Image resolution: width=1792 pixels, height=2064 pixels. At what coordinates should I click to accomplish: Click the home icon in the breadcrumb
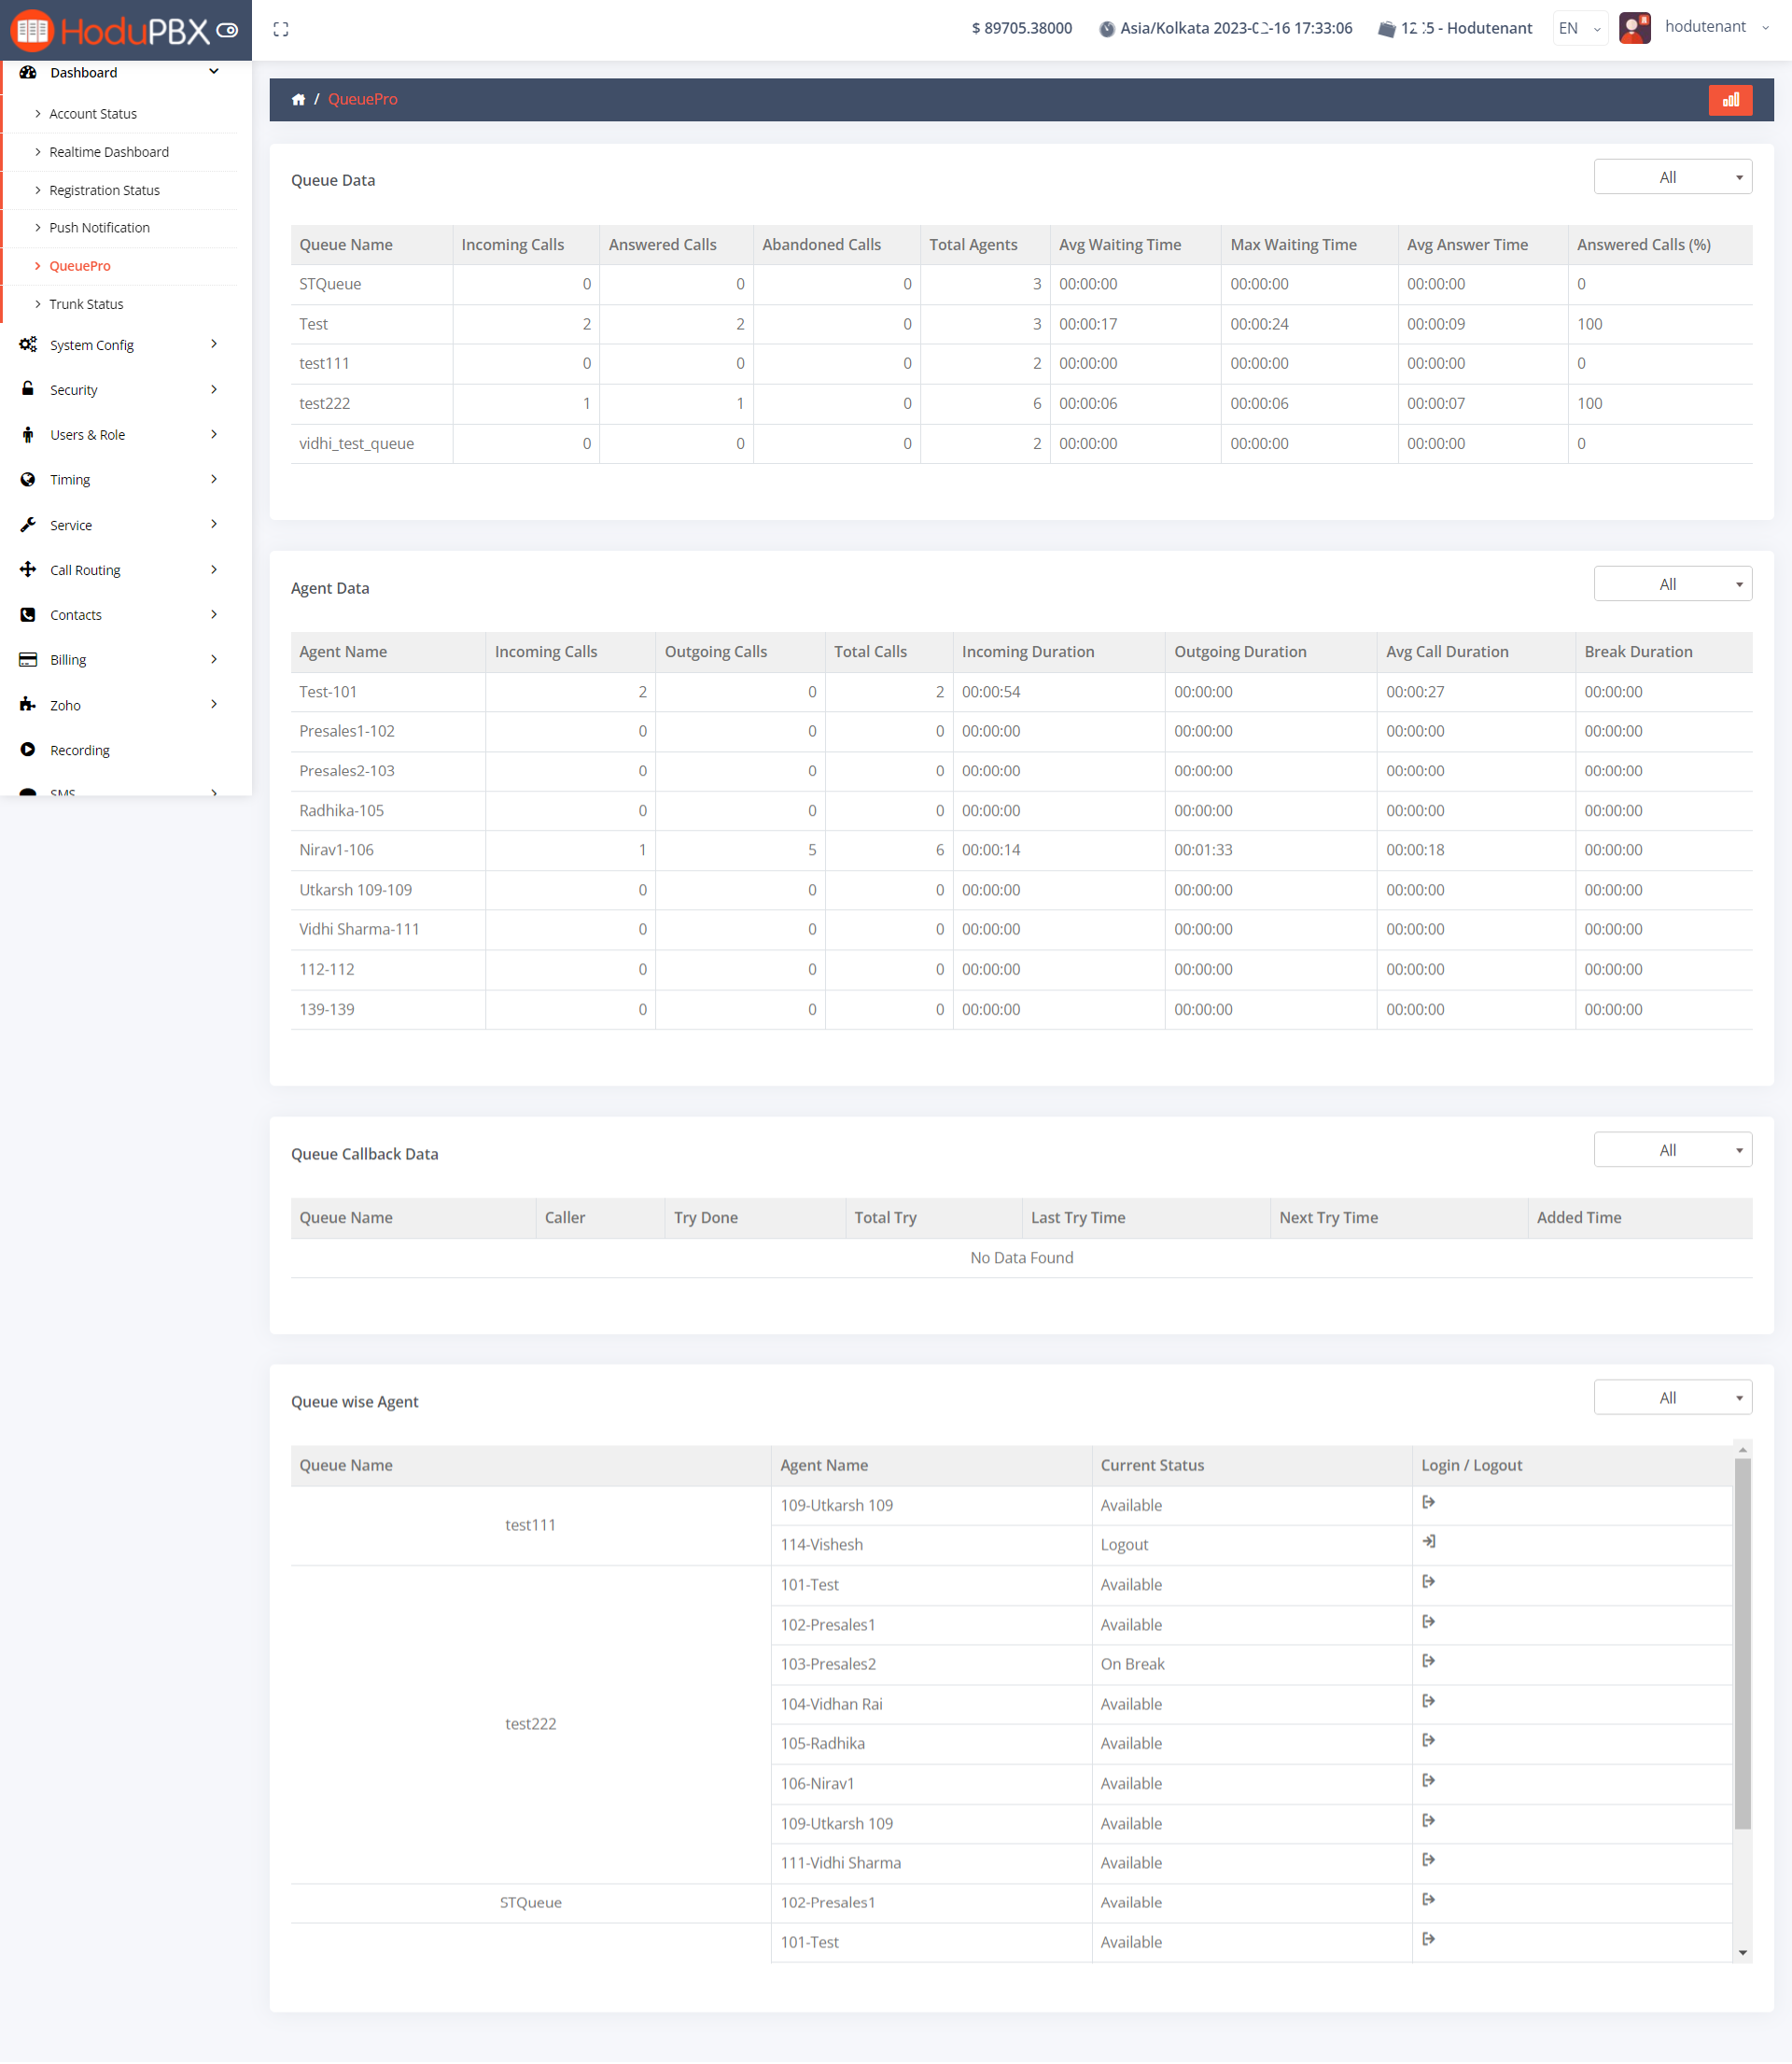point(299,99)
